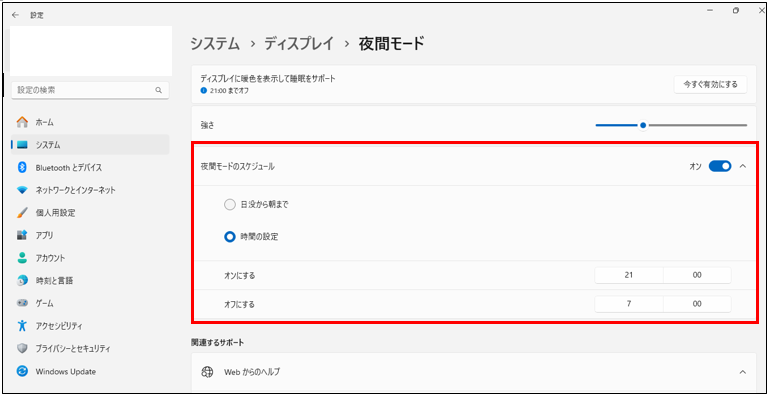
Task: Collapse the 夜間モードのスケジュール section chevron
Action: click(x=743, y=166)
